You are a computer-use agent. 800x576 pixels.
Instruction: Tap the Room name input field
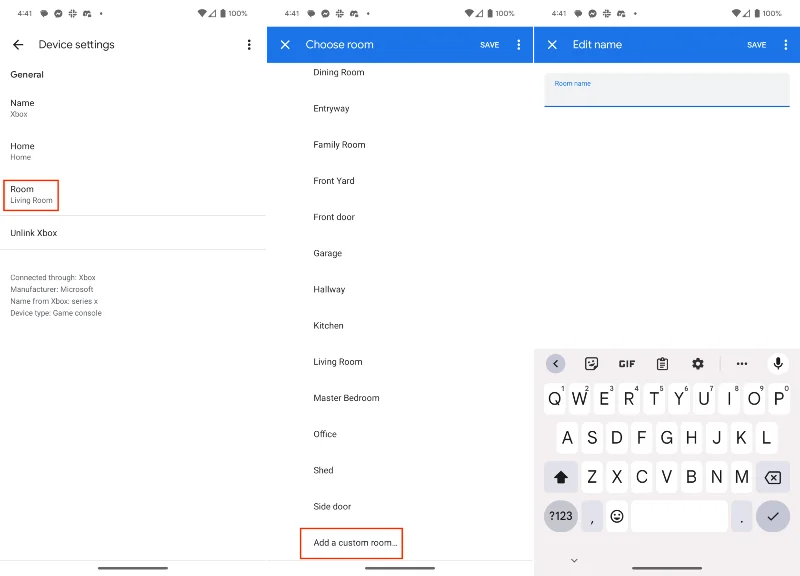(665, 90)
